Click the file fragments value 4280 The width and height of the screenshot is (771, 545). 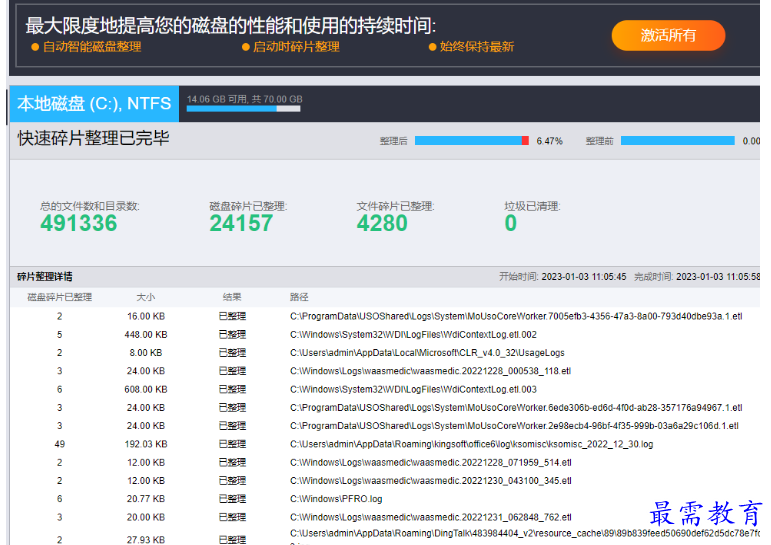(x=382, y=223)
